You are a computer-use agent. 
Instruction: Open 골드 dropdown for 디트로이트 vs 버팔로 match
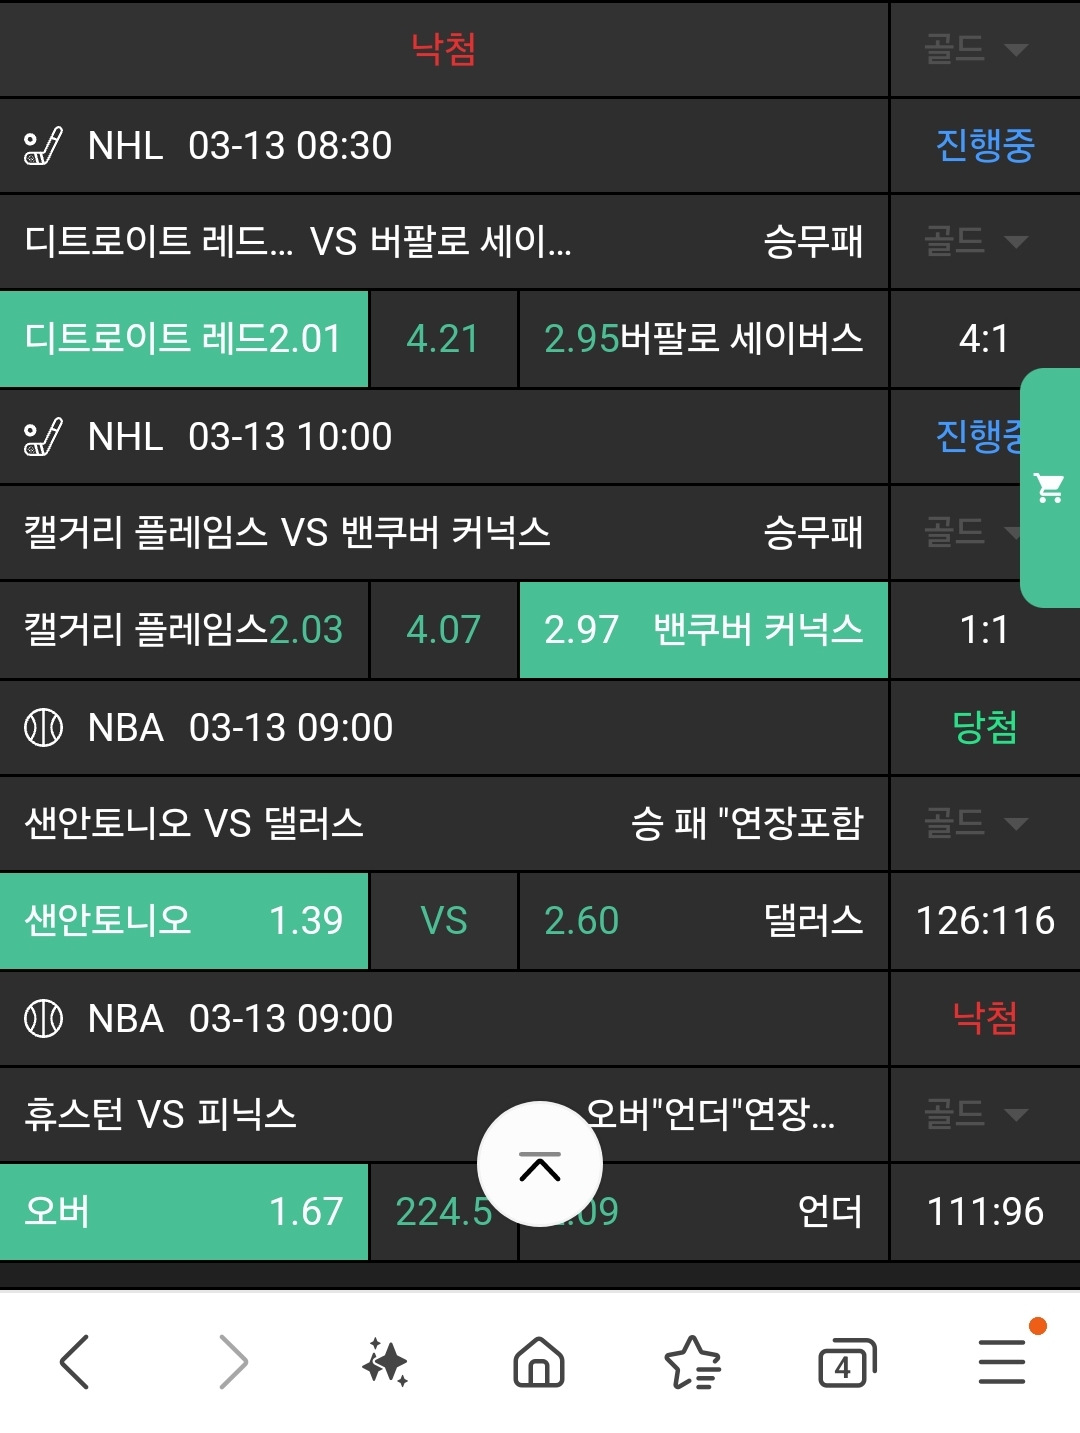click(976, 241)
